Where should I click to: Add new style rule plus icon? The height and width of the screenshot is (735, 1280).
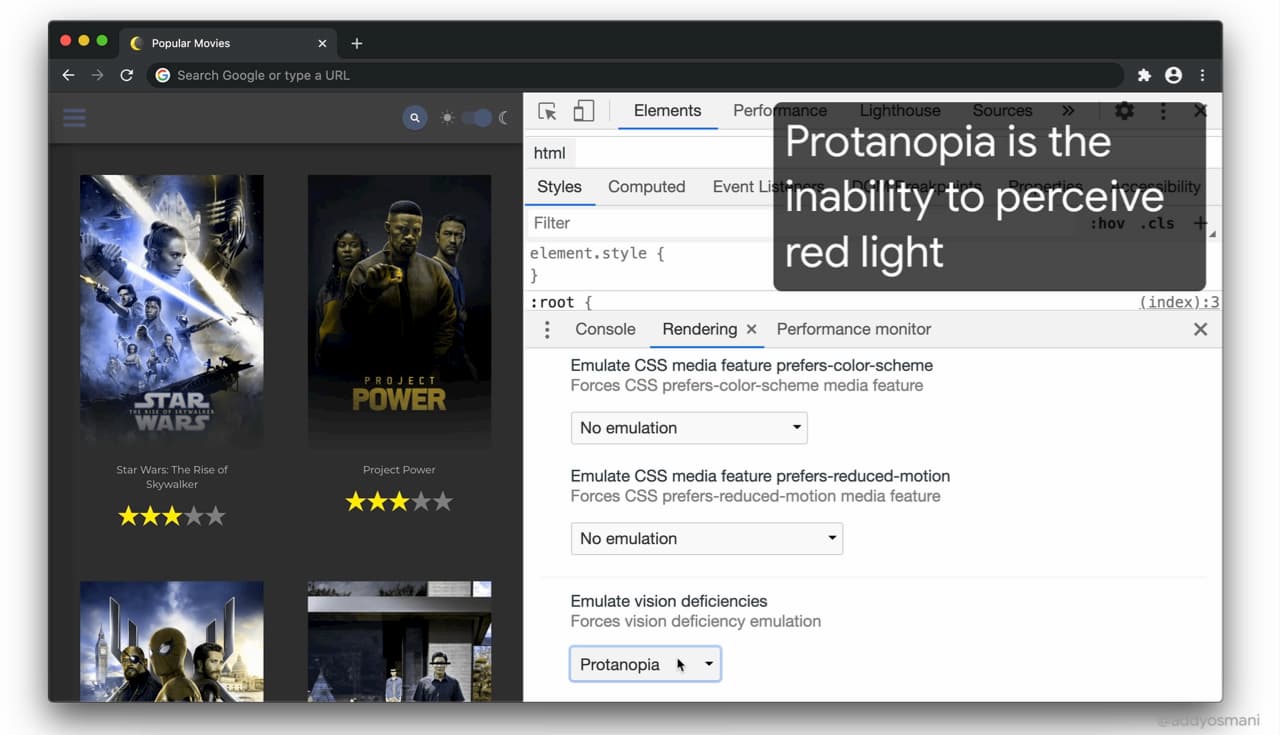point(1200,223)
